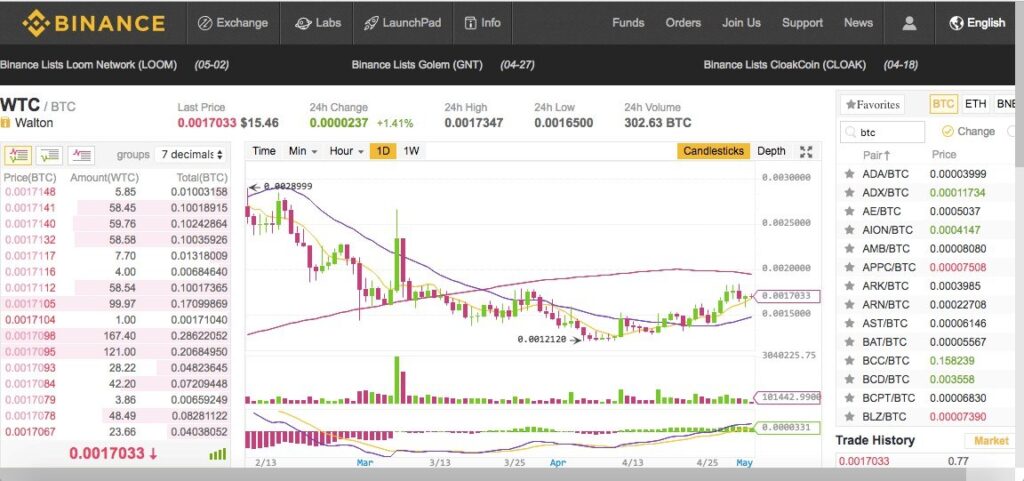Click the Market trade history button
Screen dimensions: 1024x481
[991, 441]
